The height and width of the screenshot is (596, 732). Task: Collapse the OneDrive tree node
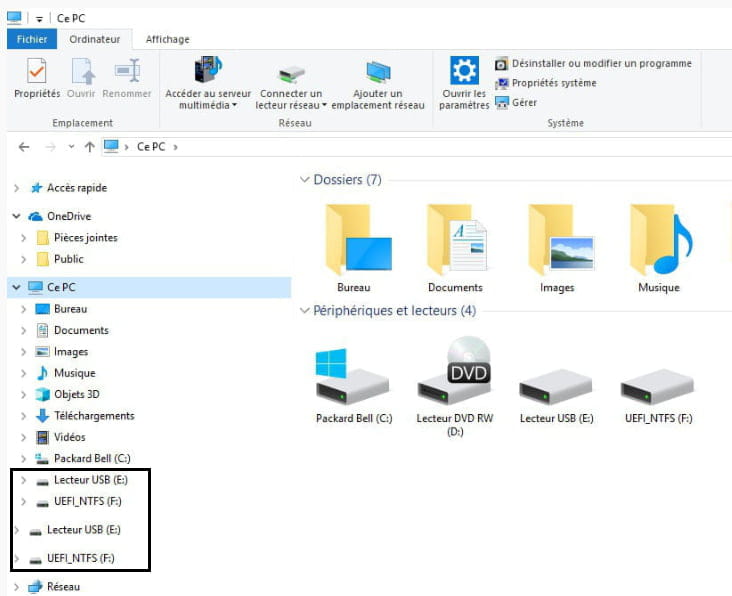(x=16, y=216)
